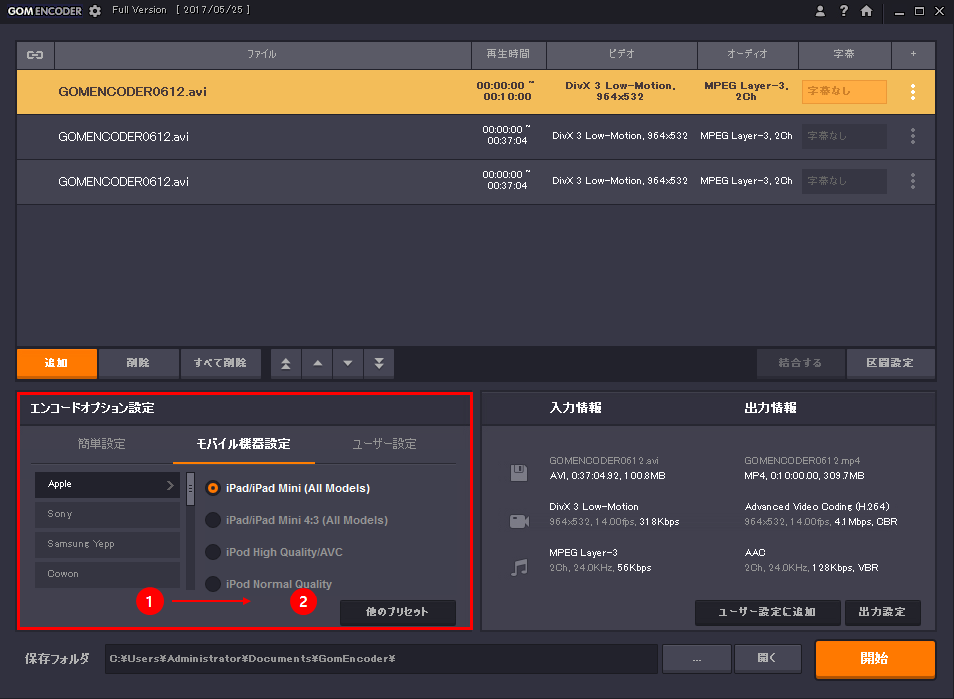The height and width of the screenshot is (699, 954).
Task: Go to the home page icon
Action: [867, 11]
